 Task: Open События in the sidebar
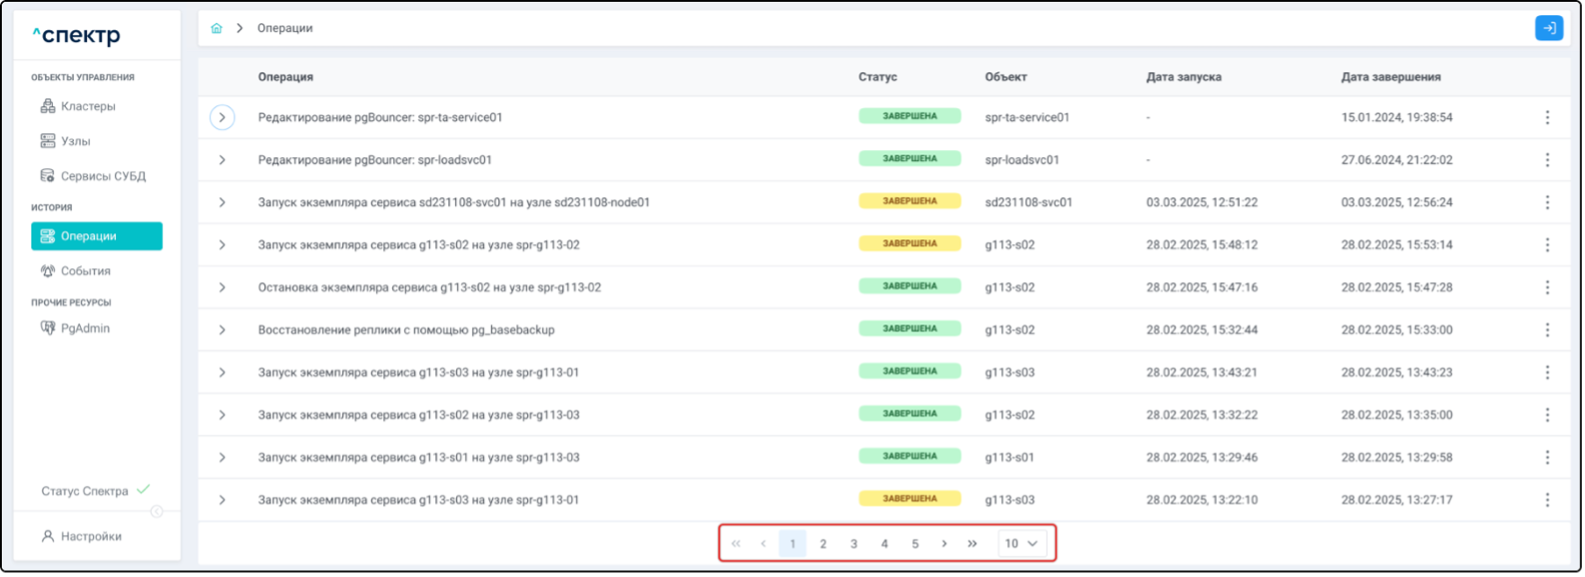pos(75,271)
